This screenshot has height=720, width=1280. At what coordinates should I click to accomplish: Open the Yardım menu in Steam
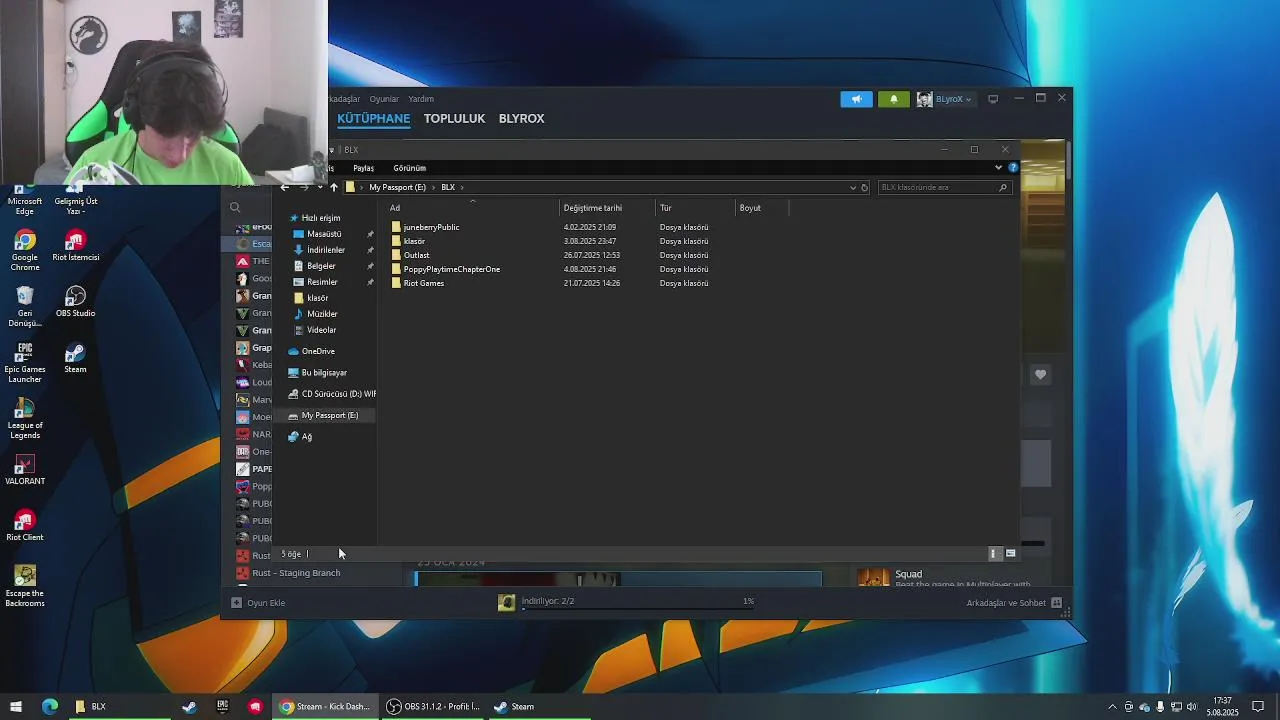(421, 99)
